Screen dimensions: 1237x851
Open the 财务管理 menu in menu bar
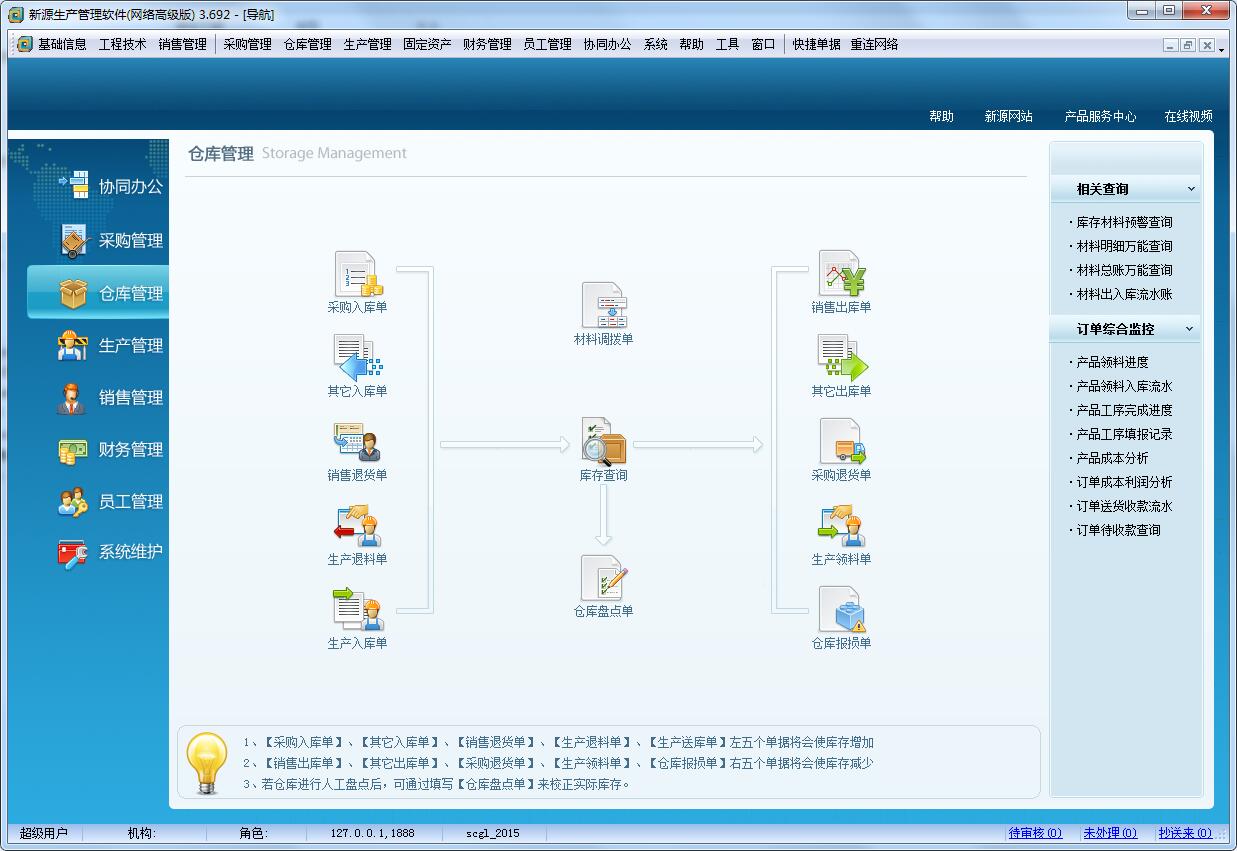(x=487, y=44)
